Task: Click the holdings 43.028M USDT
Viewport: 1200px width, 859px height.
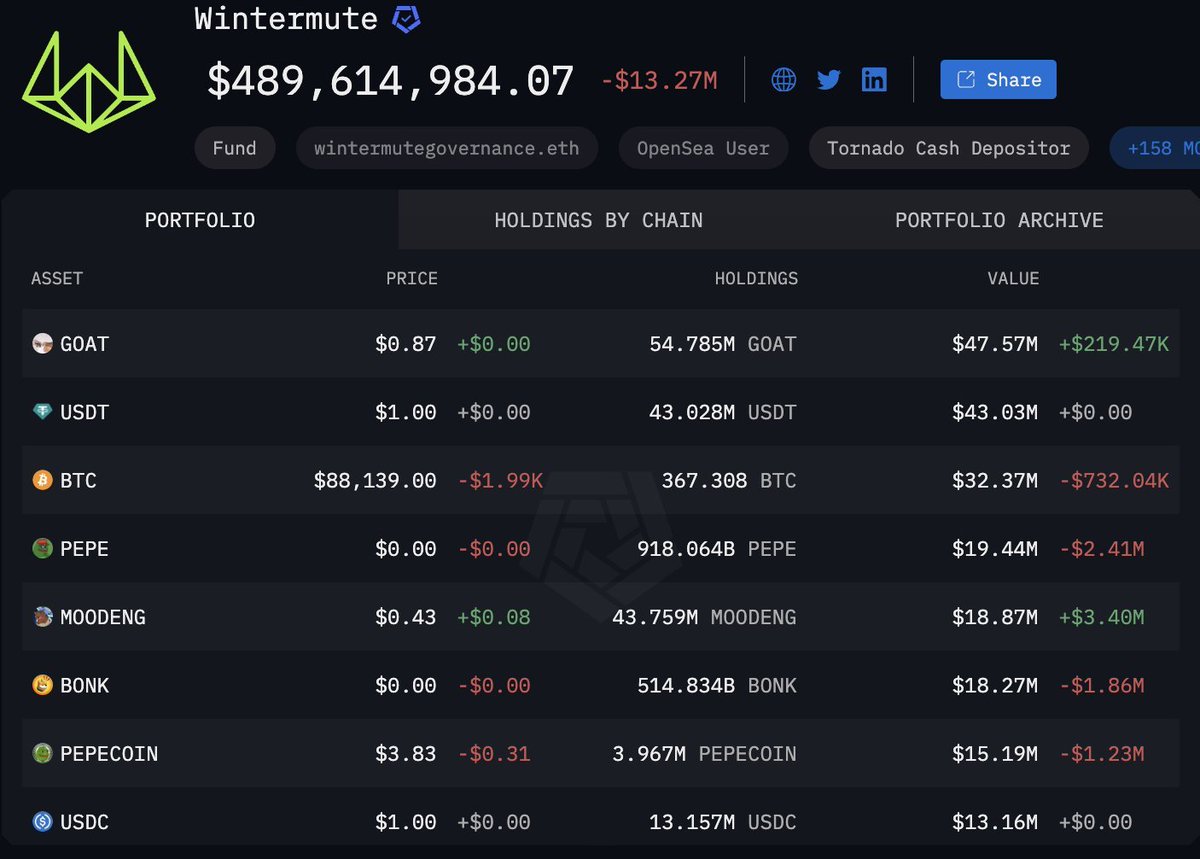Action: tap(723, 412)
